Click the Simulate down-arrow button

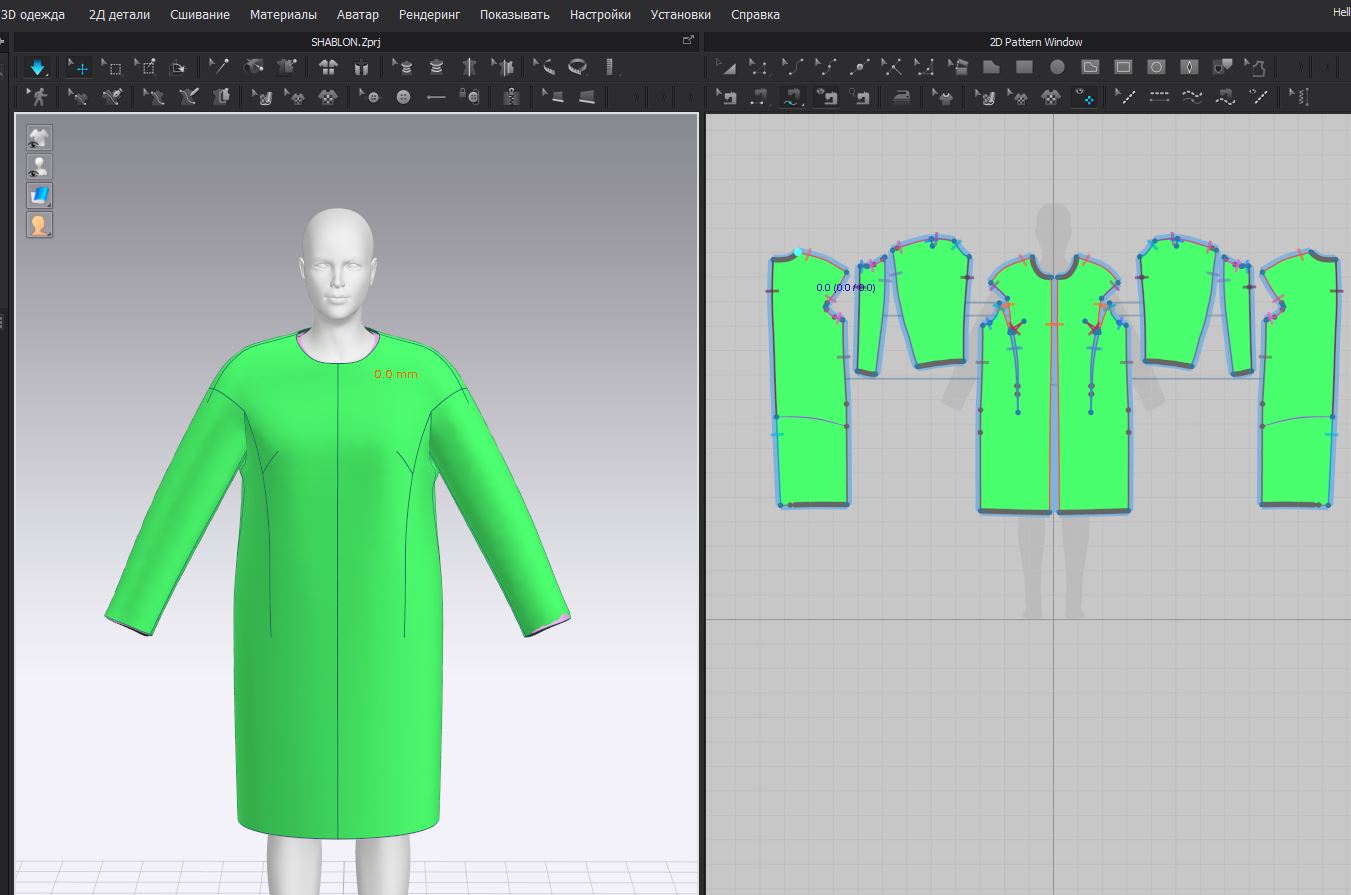[x=38, y=68]
